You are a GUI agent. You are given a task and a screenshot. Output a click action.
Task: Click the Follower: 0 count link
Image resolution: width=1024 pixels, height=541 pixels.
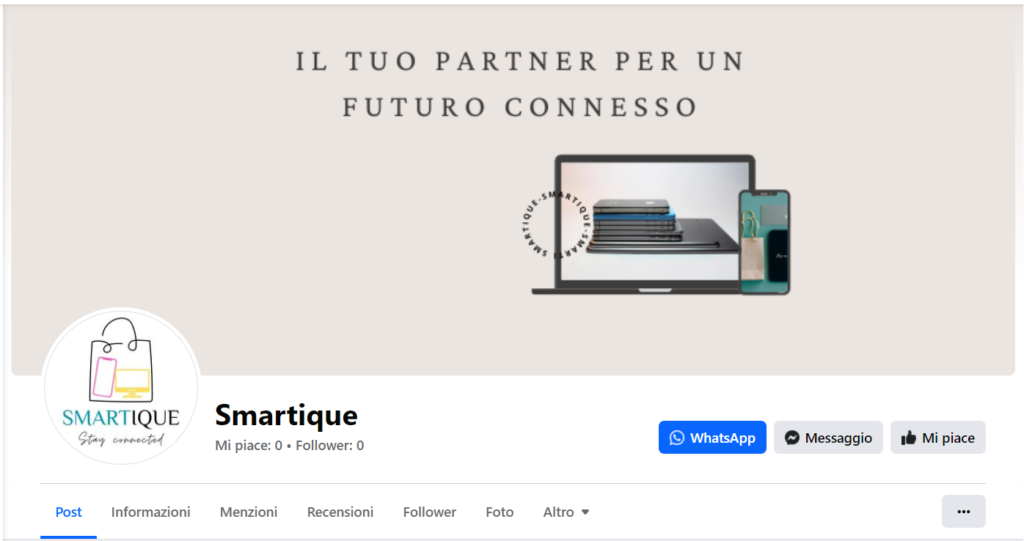point(330,446)
